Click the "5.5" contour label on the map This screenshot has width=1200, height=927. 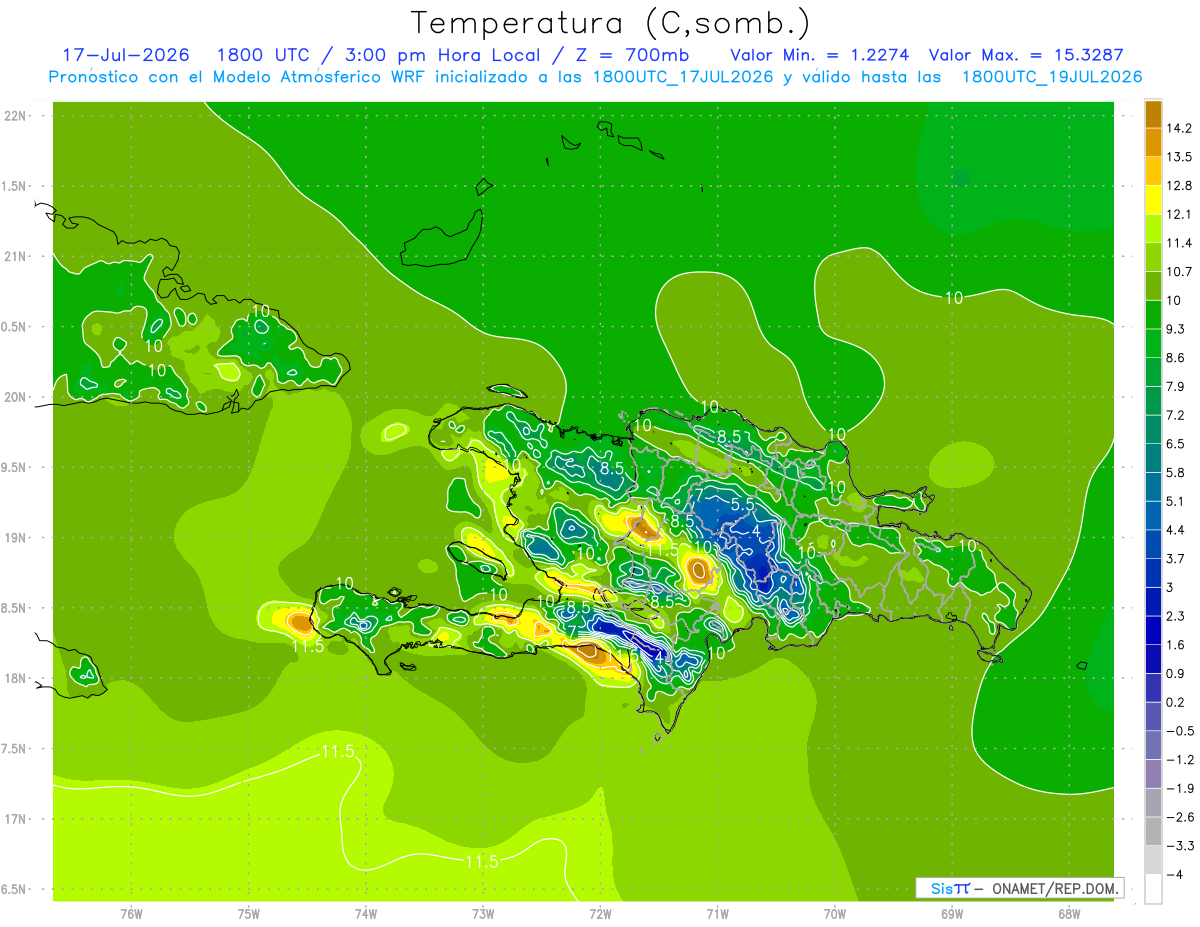[x=741, y=506]
